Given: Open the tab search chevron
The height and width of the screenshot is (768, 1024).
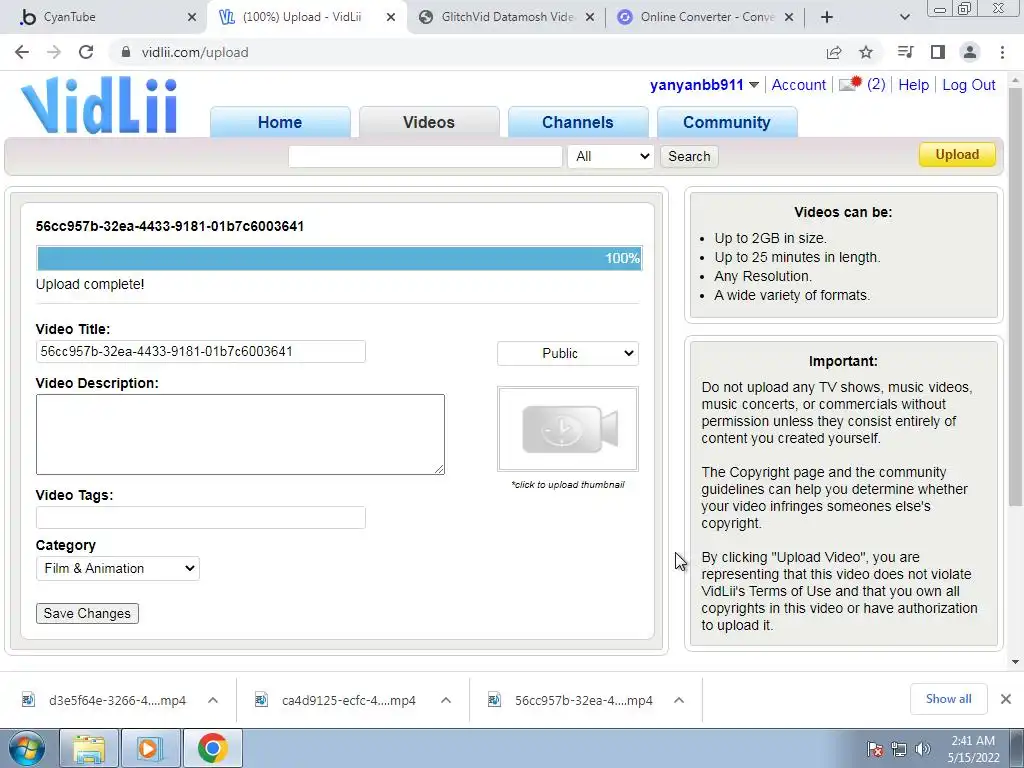Looking at the screenshot, I should pos(904,17).
